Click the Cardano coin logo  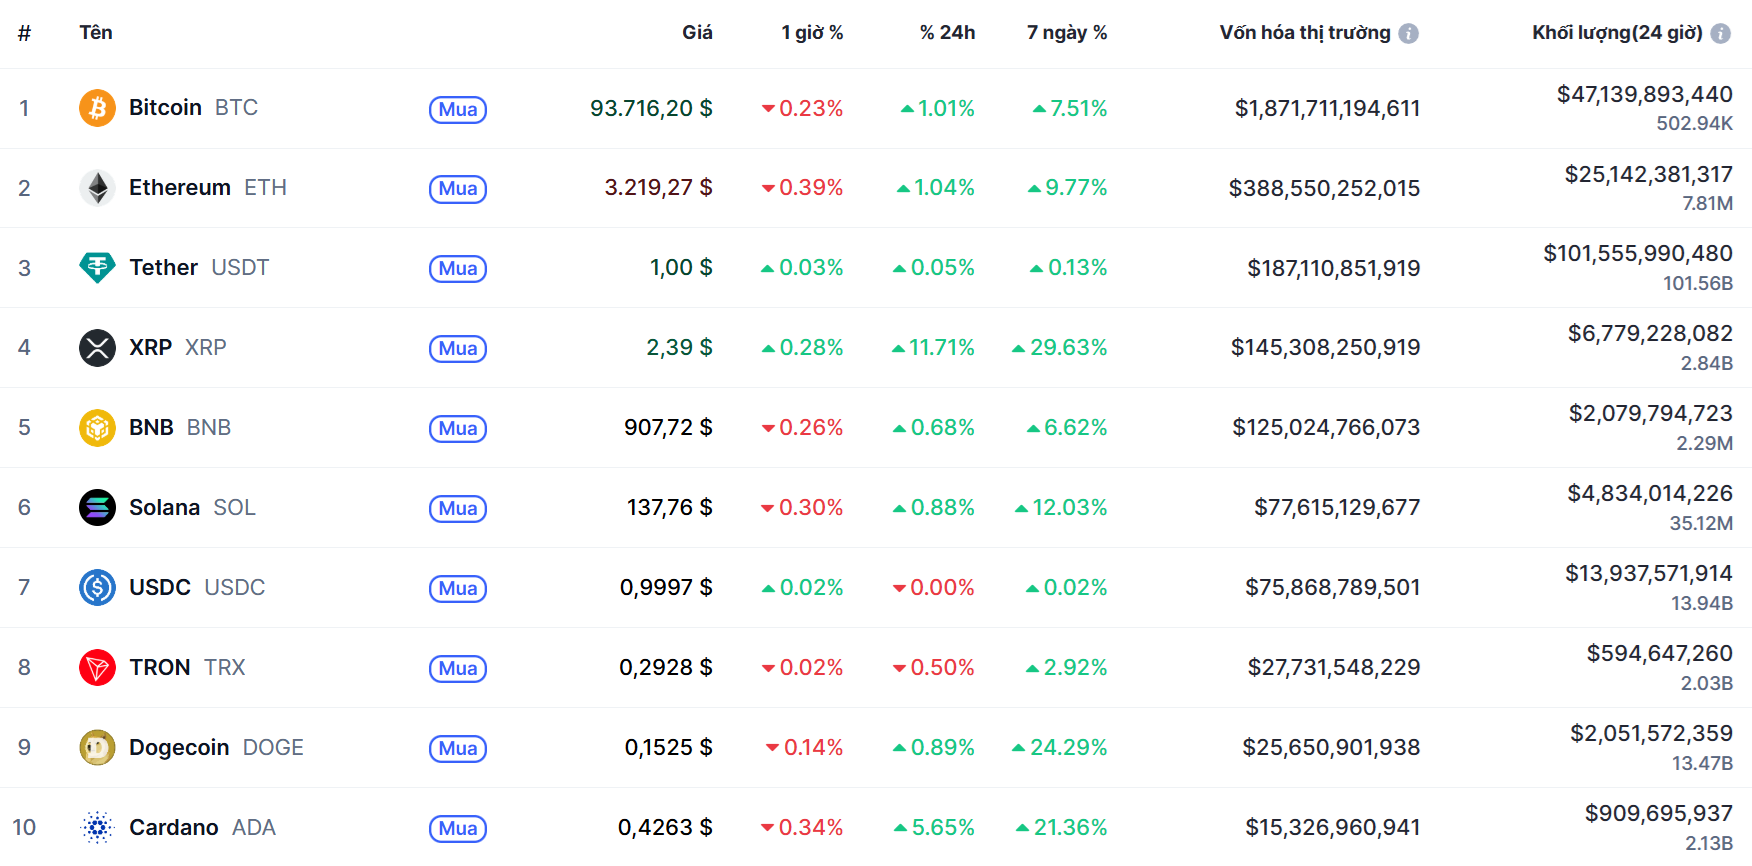pos(97,828)
